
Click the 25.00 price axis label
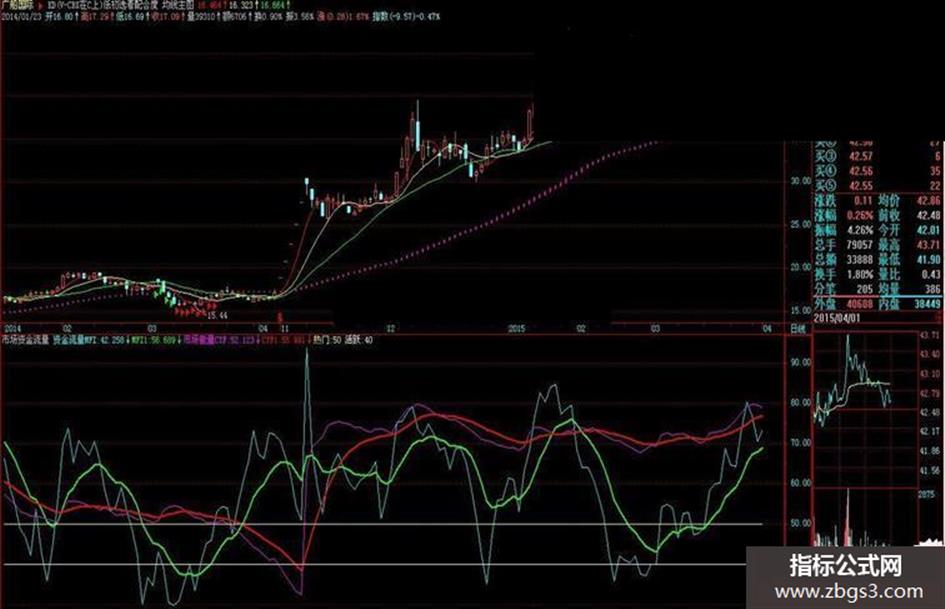800,224
